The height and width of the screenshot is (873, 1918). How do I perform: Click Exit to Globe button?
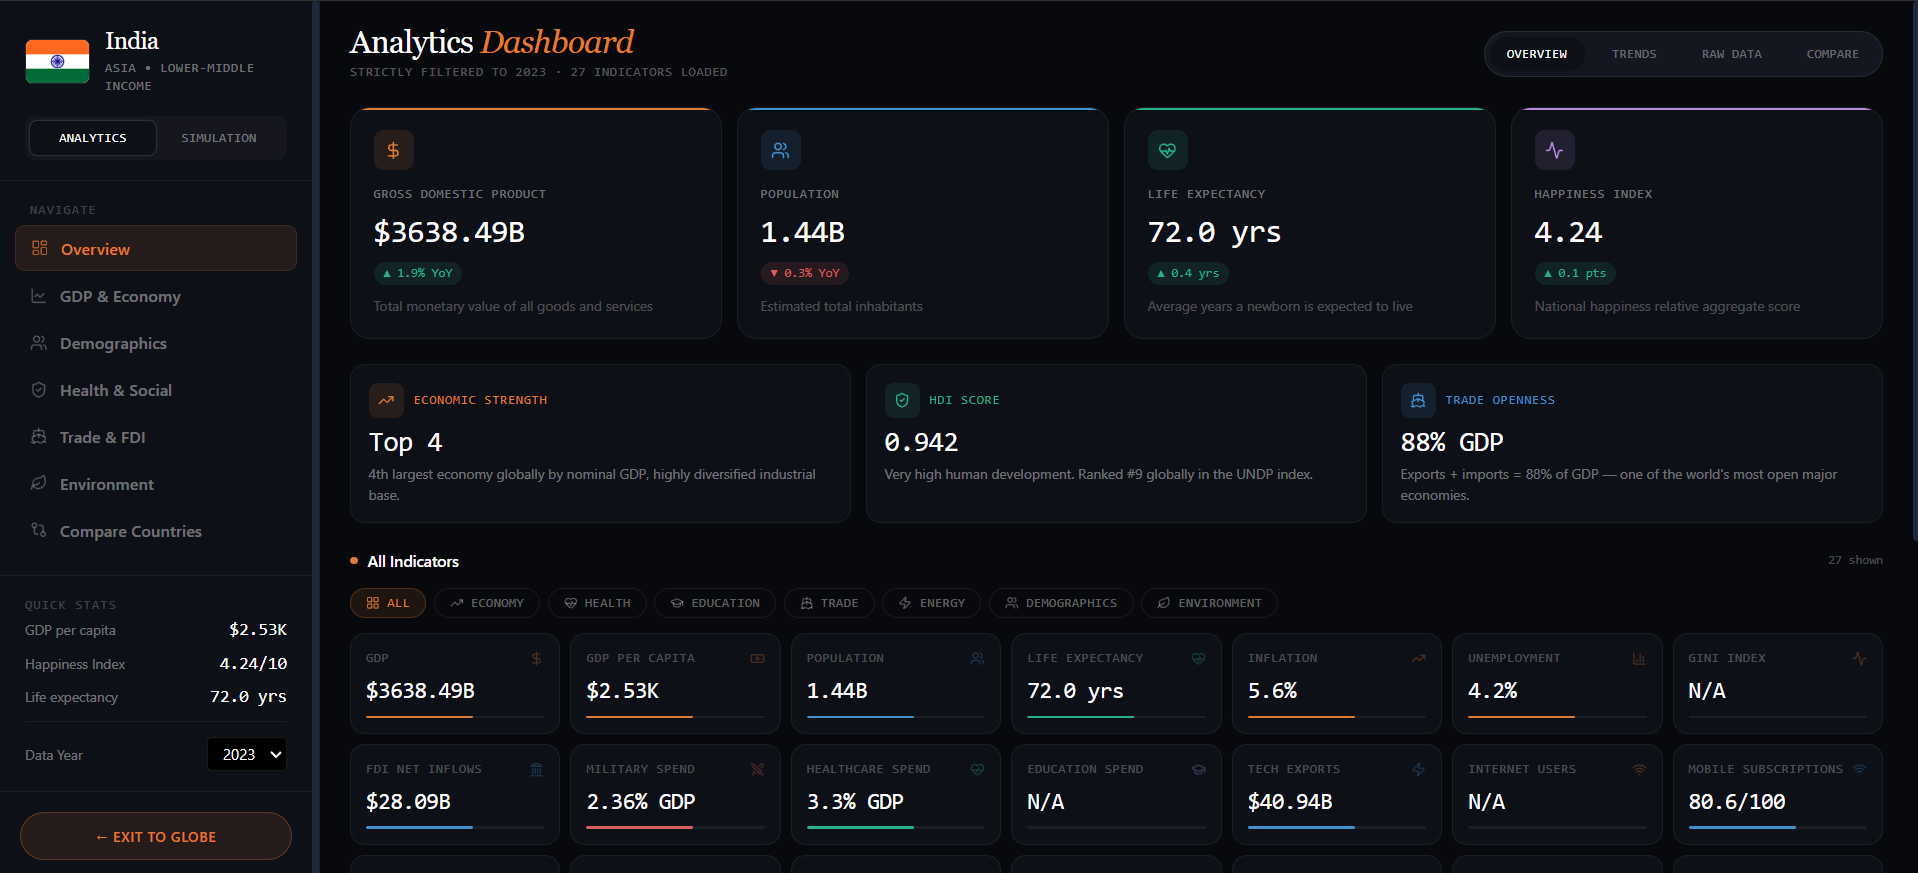(156, 836)
